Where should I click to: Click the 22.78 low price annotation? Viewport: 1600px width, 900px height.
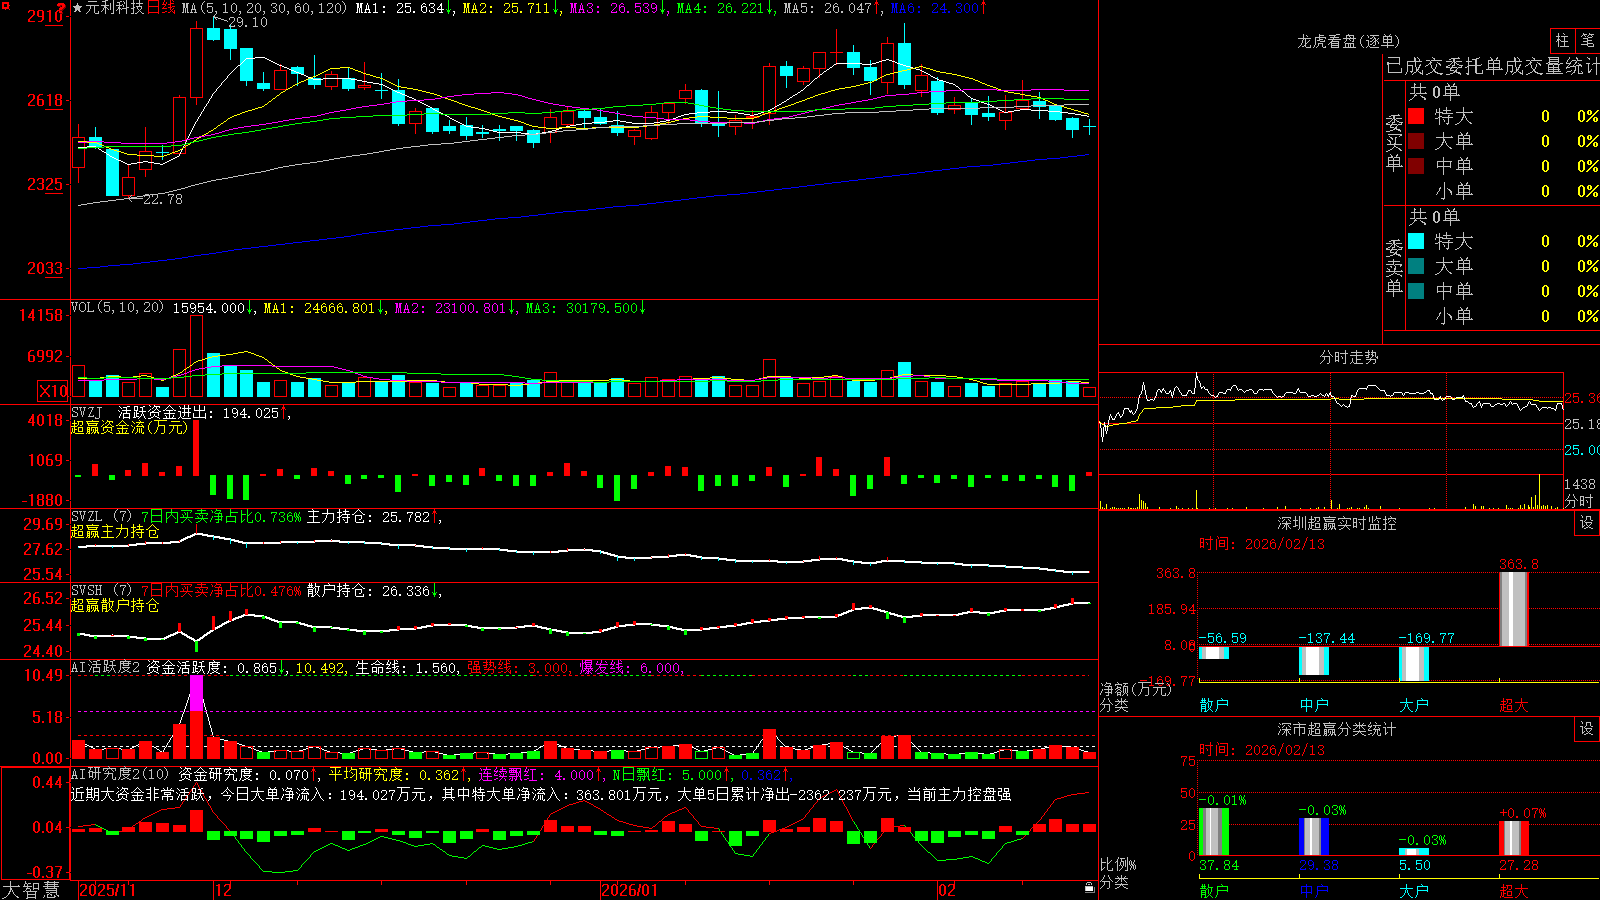point(163,199)
